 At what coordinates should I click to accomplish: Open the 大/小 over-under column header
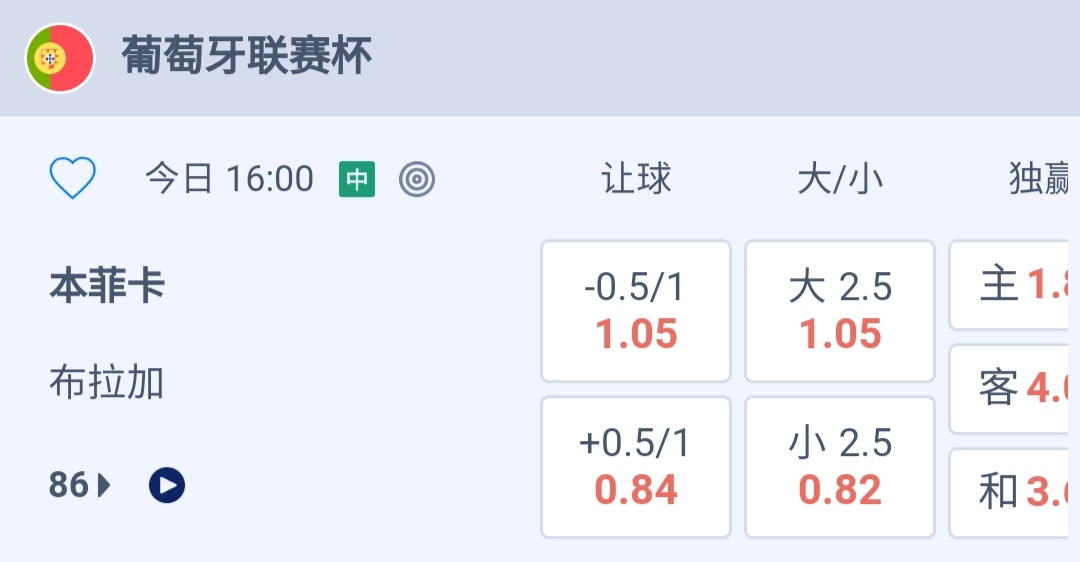[840, 179]
